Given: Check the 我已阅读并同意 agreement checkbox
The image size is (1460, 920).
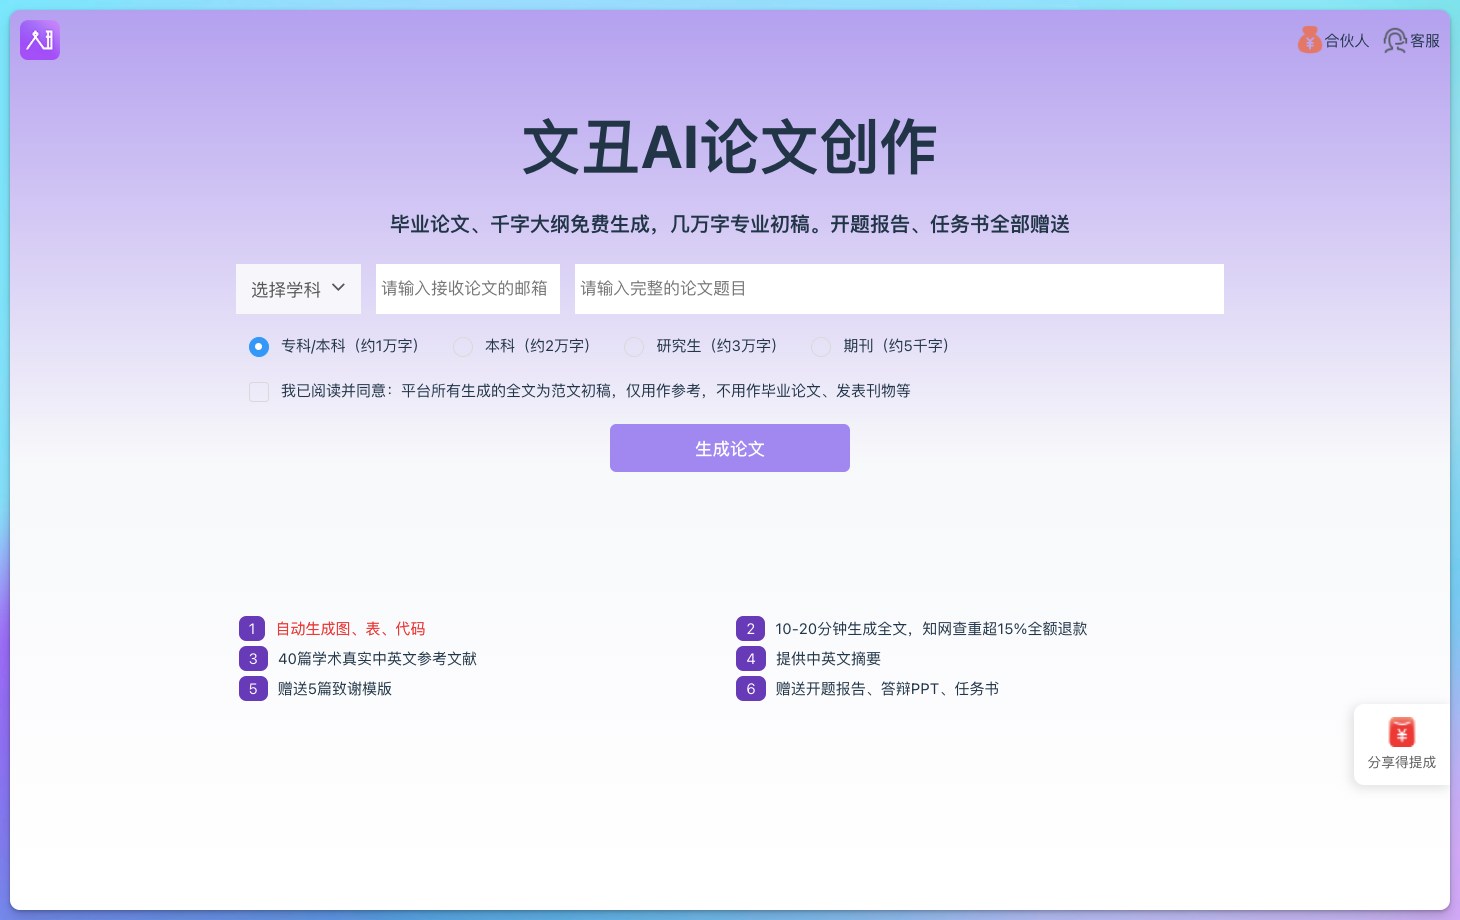Looking at the screenshot, I should 259,391.
